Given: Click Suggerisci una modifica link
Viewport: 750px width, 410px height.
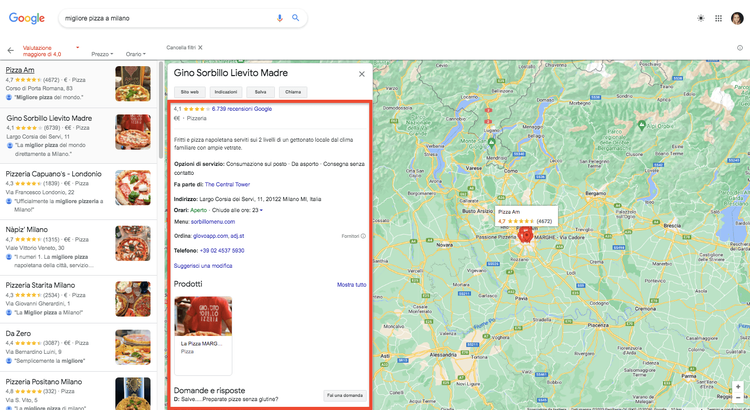Looking at the screenshot, I should pos(203,266).
